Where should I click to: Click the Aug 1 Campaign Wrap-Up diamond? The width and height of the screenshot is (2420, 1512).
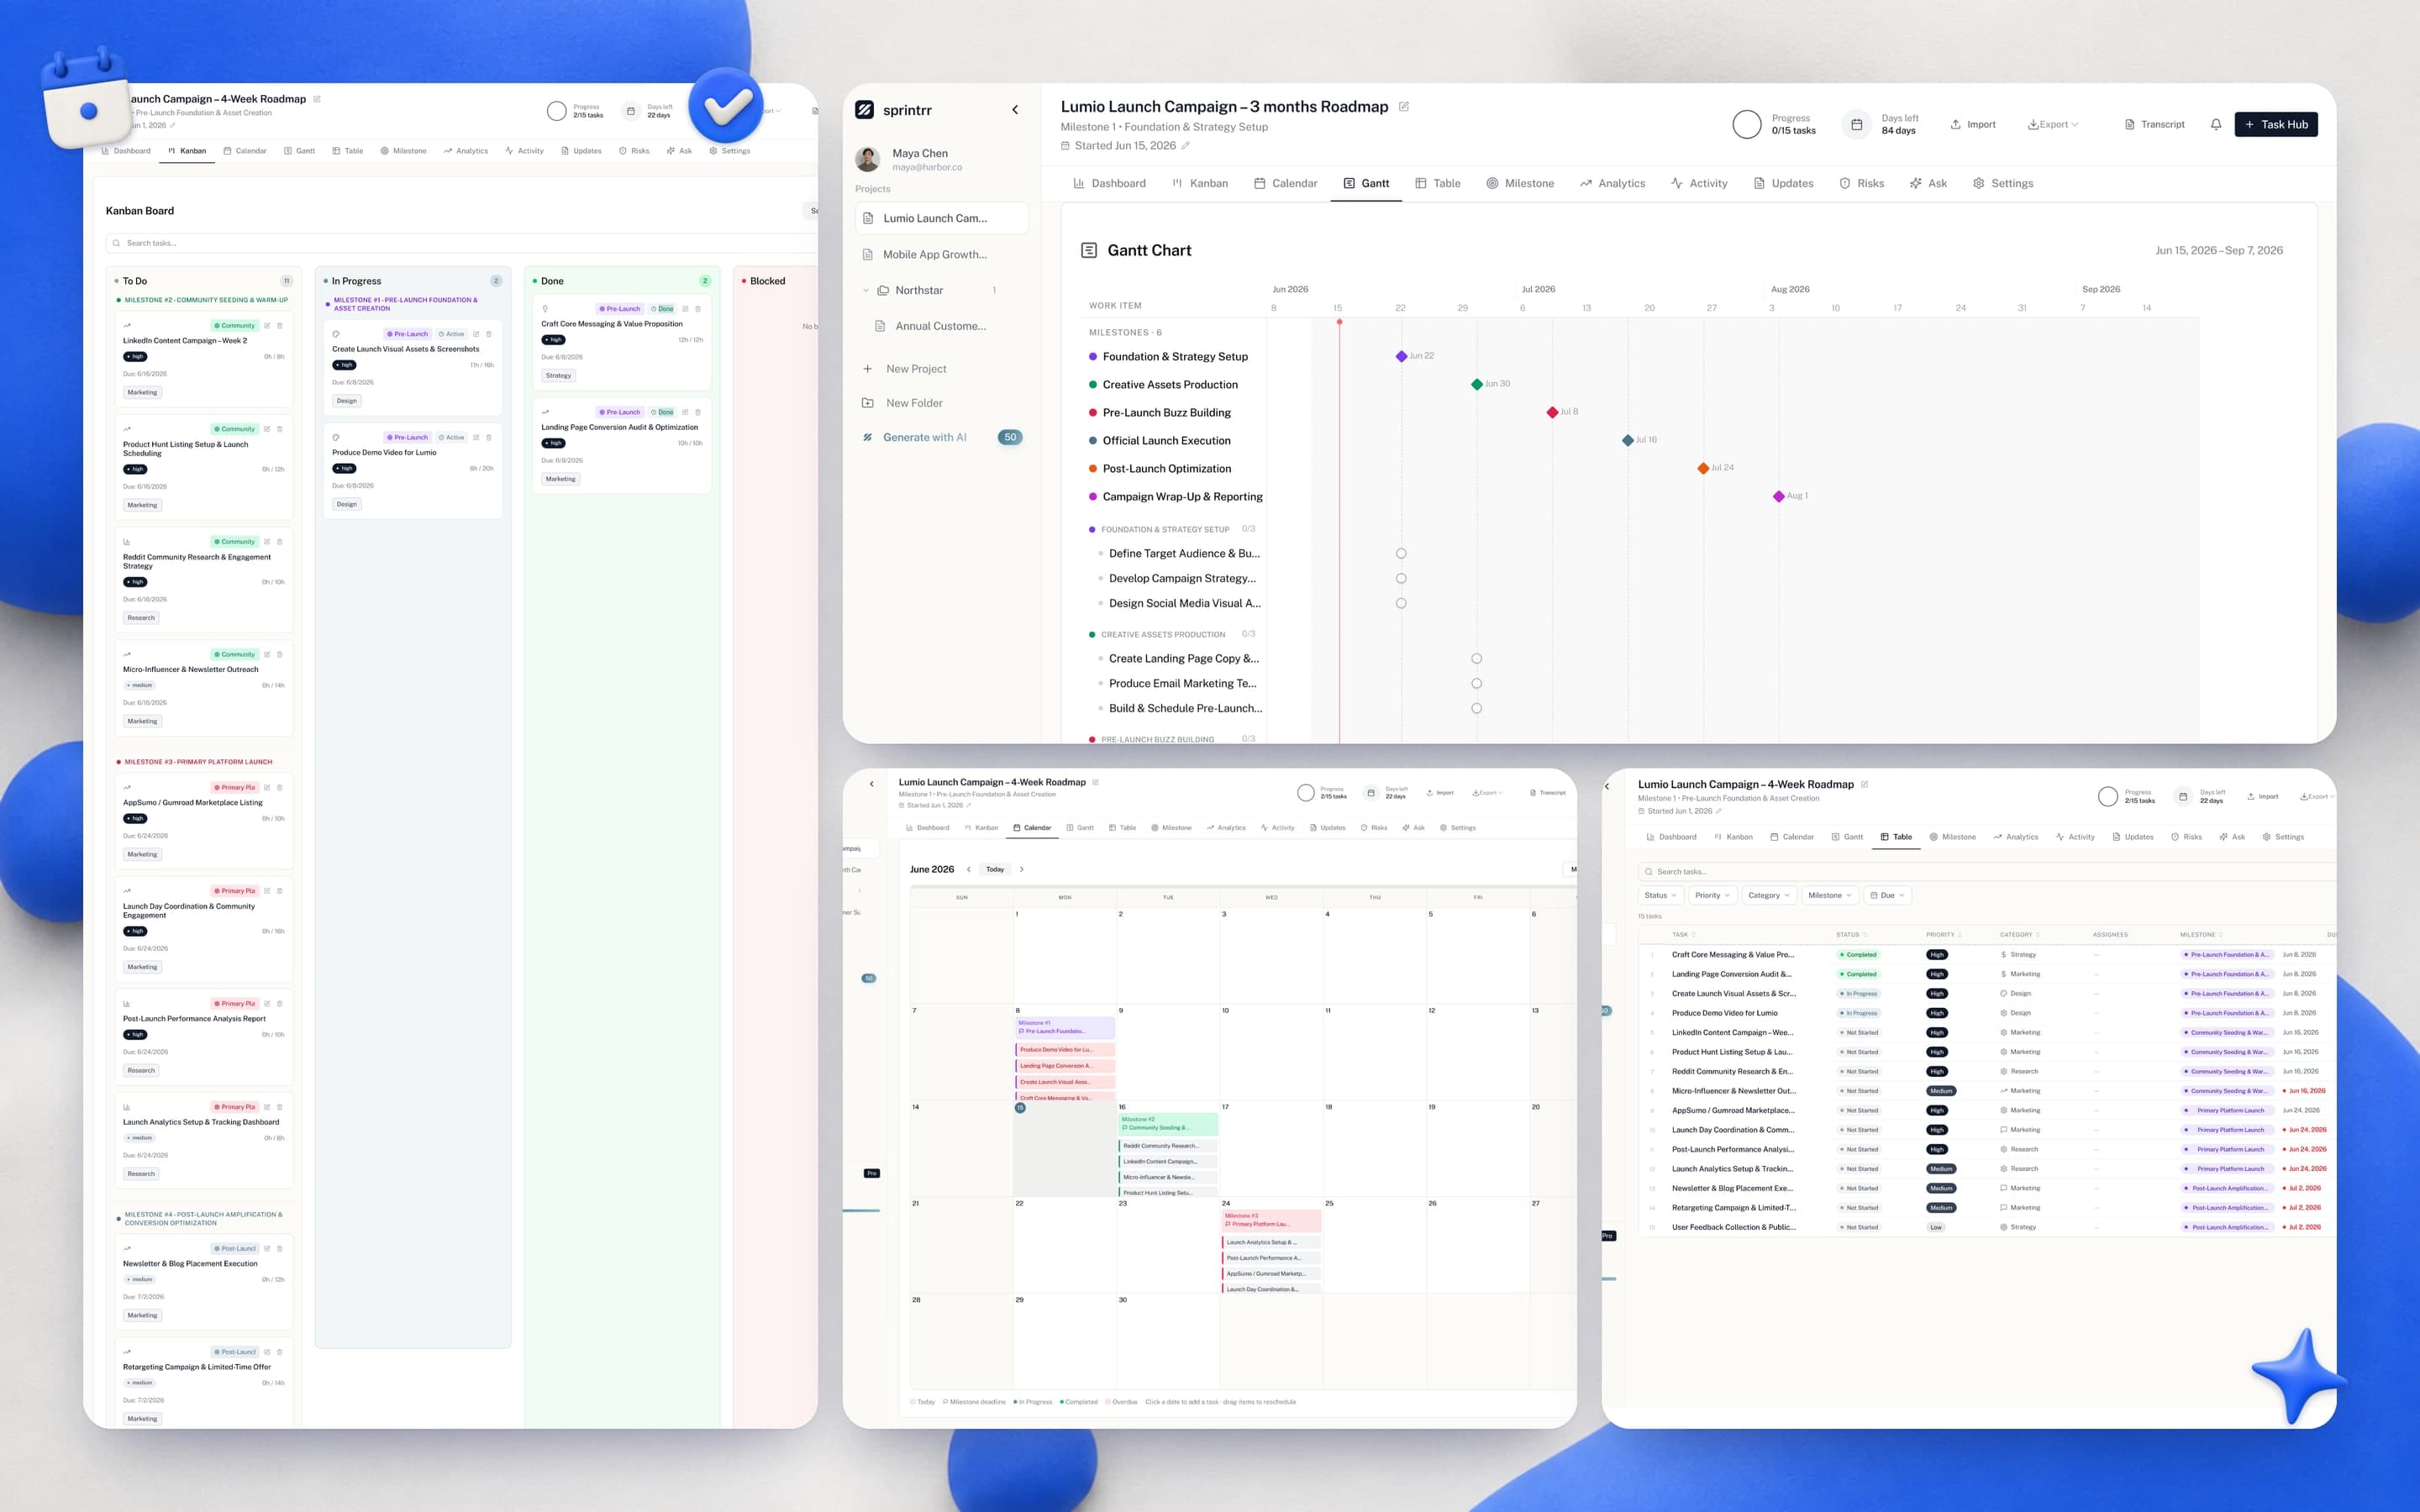pyautogui.click(x=1778, y=496)
